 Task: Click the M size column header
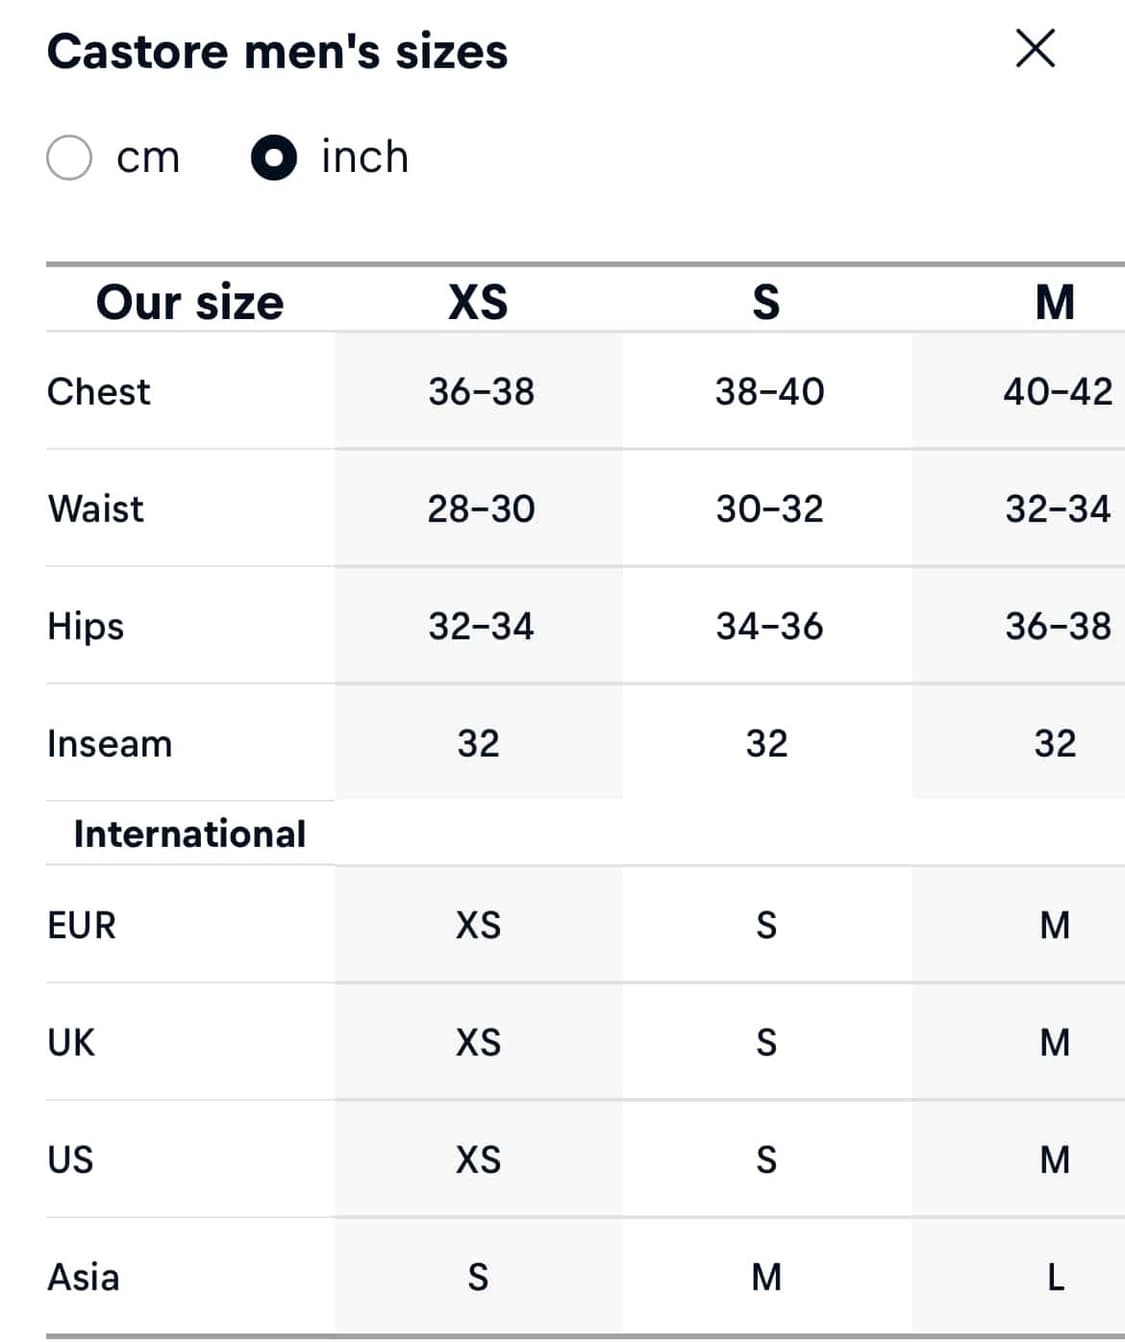1055,302
